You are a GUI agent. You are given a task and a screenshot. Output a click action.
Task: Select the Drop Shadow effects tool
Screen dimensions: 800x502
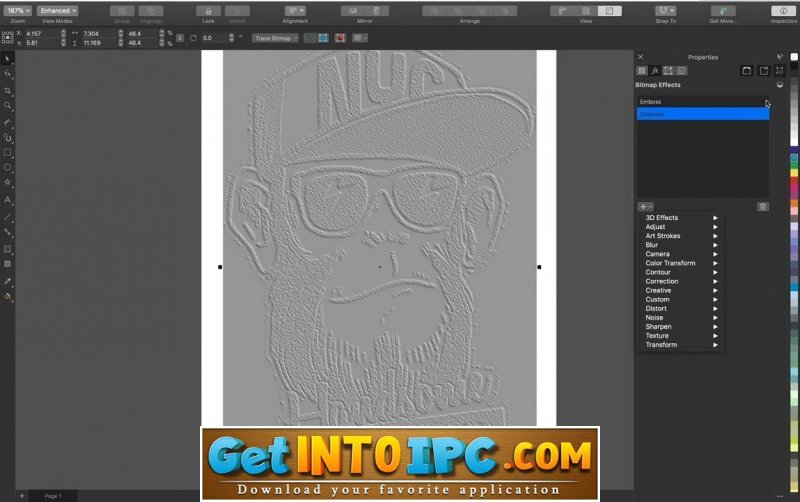point(7,249)
